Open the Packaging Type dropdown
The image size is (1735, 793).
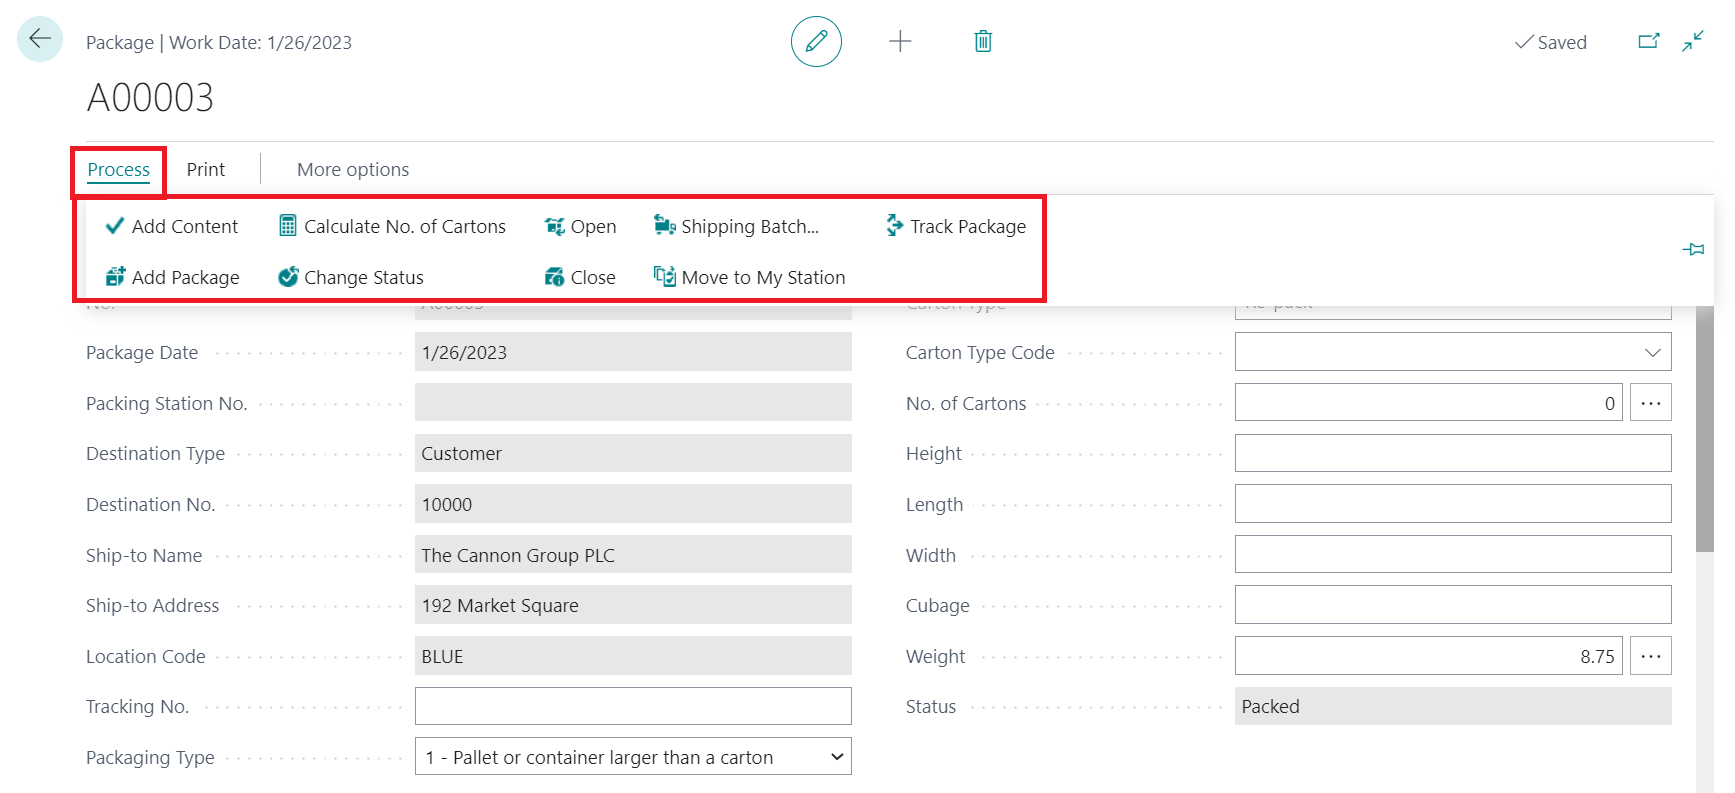836,758
